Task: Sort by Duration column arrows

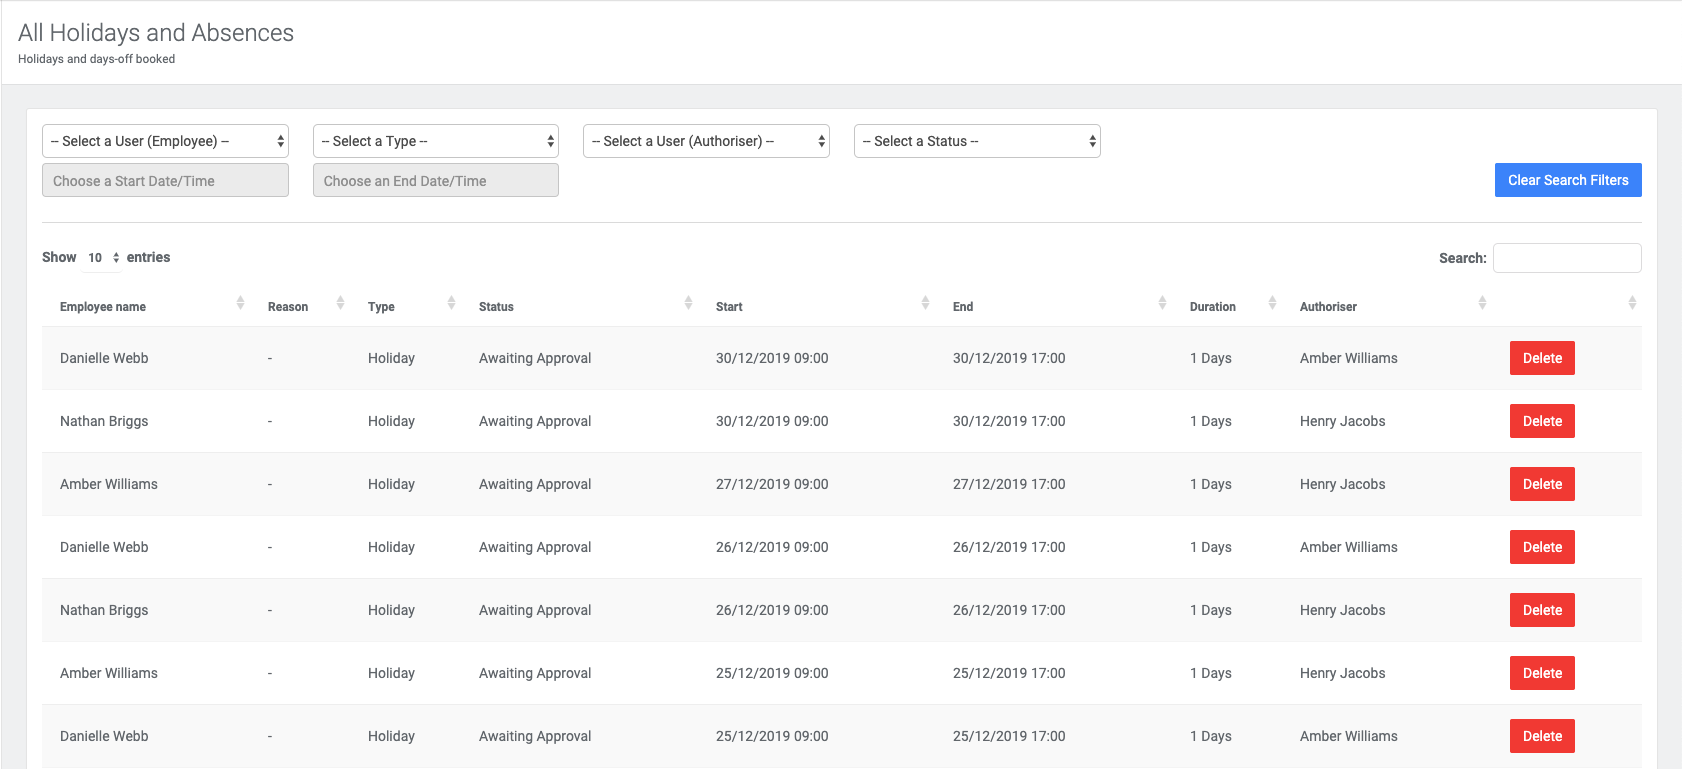Action: click(1272, 303)
